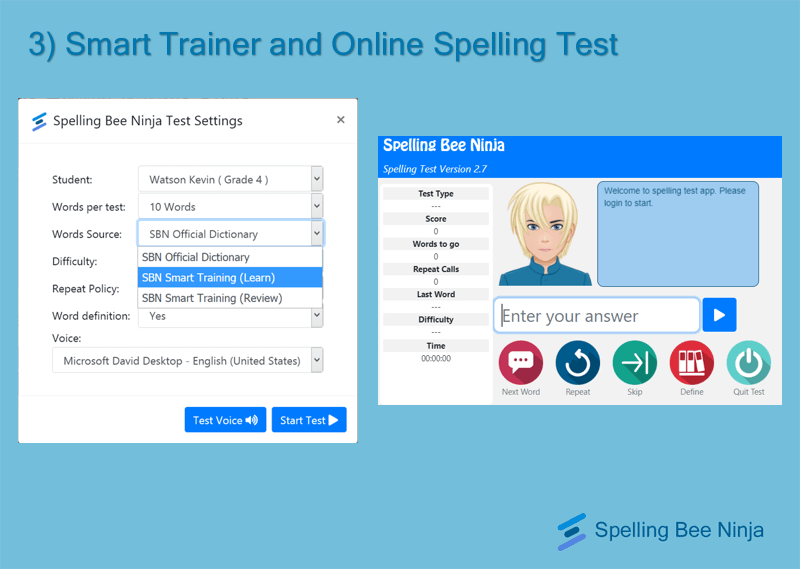Screen dimensions: 800x569
Task: Click the Repeat Calls label
Action: [436, 269]
